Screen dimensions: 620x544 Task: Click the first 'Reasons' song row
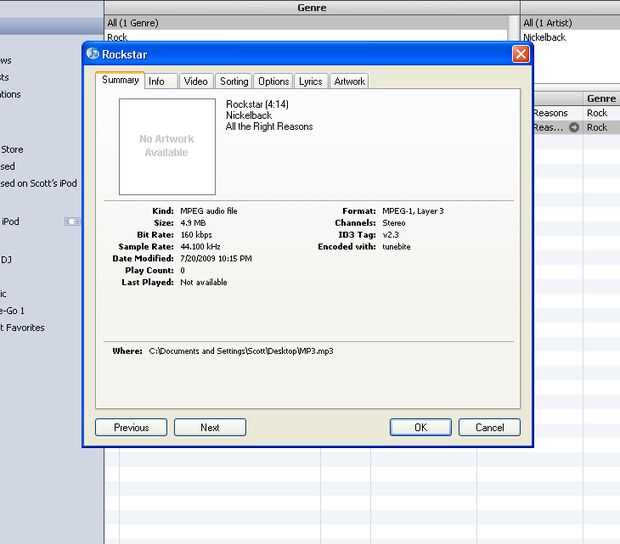[550, 113]
